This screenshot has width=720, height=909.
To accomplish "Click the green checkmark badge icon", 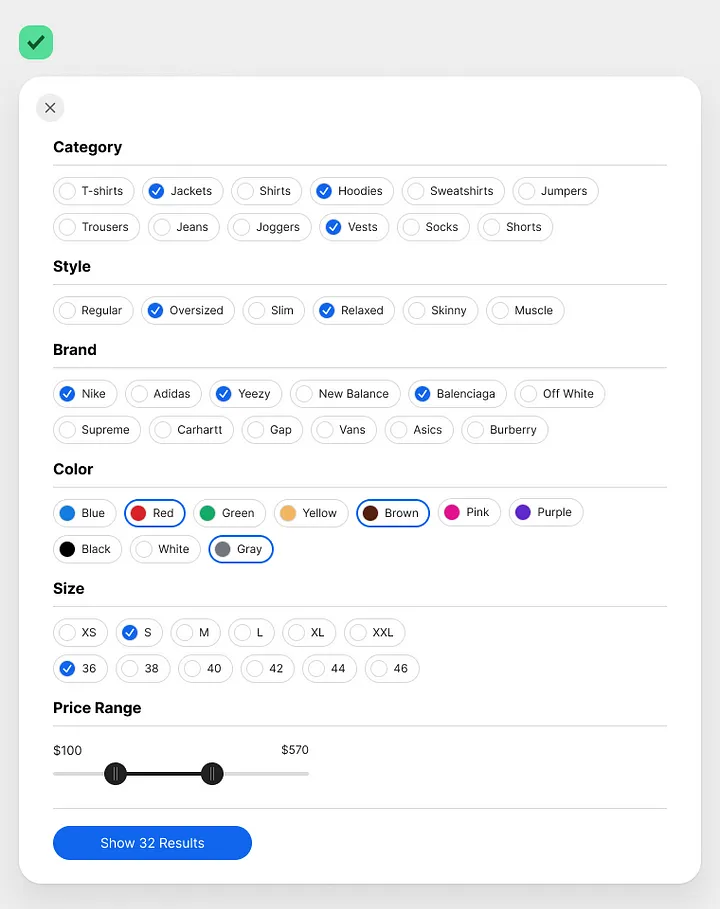I will [x=36, y=42].
